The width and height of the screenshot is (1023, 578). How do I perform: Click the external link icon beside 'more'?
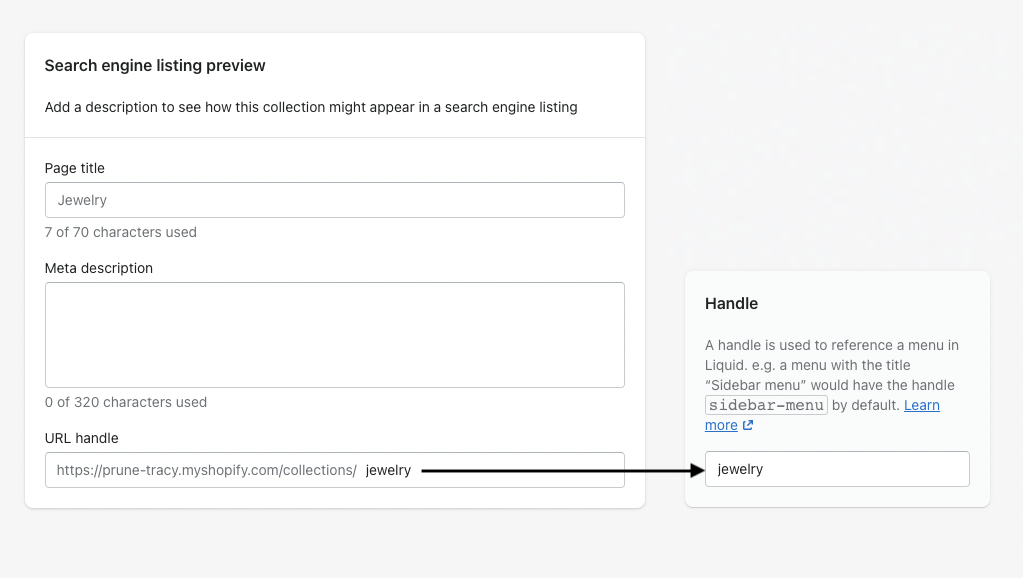tap(748, 426)
